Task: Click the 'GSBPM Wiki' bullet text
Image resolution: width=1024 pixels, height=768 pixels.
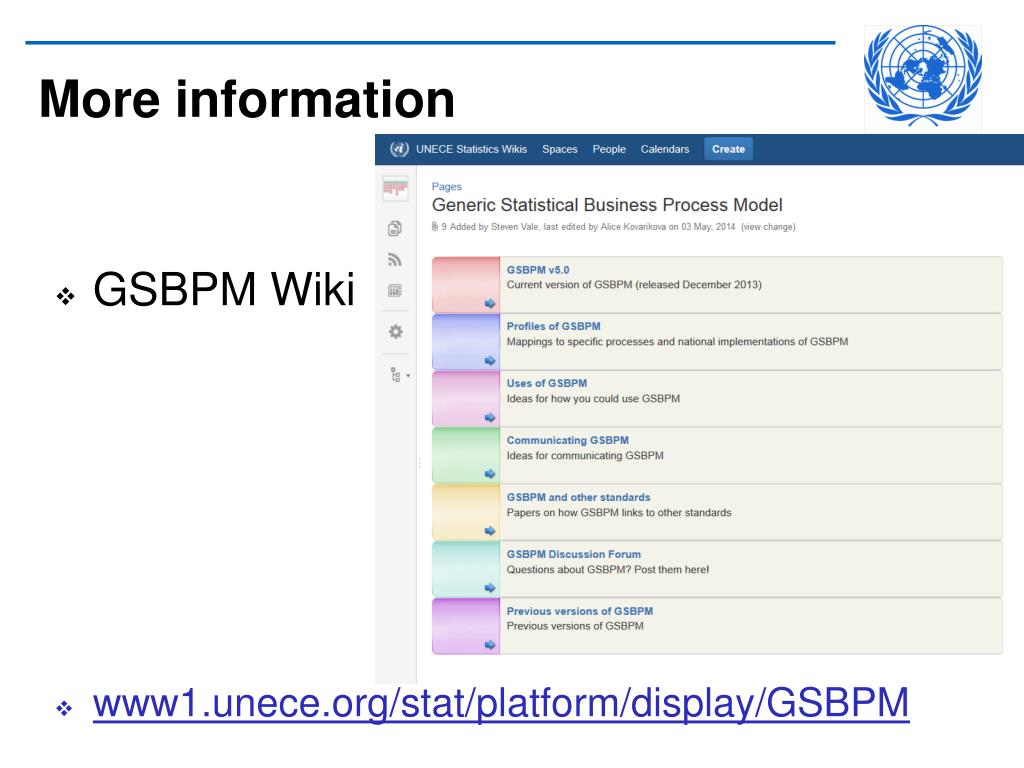Action: (x=224, y=289)
